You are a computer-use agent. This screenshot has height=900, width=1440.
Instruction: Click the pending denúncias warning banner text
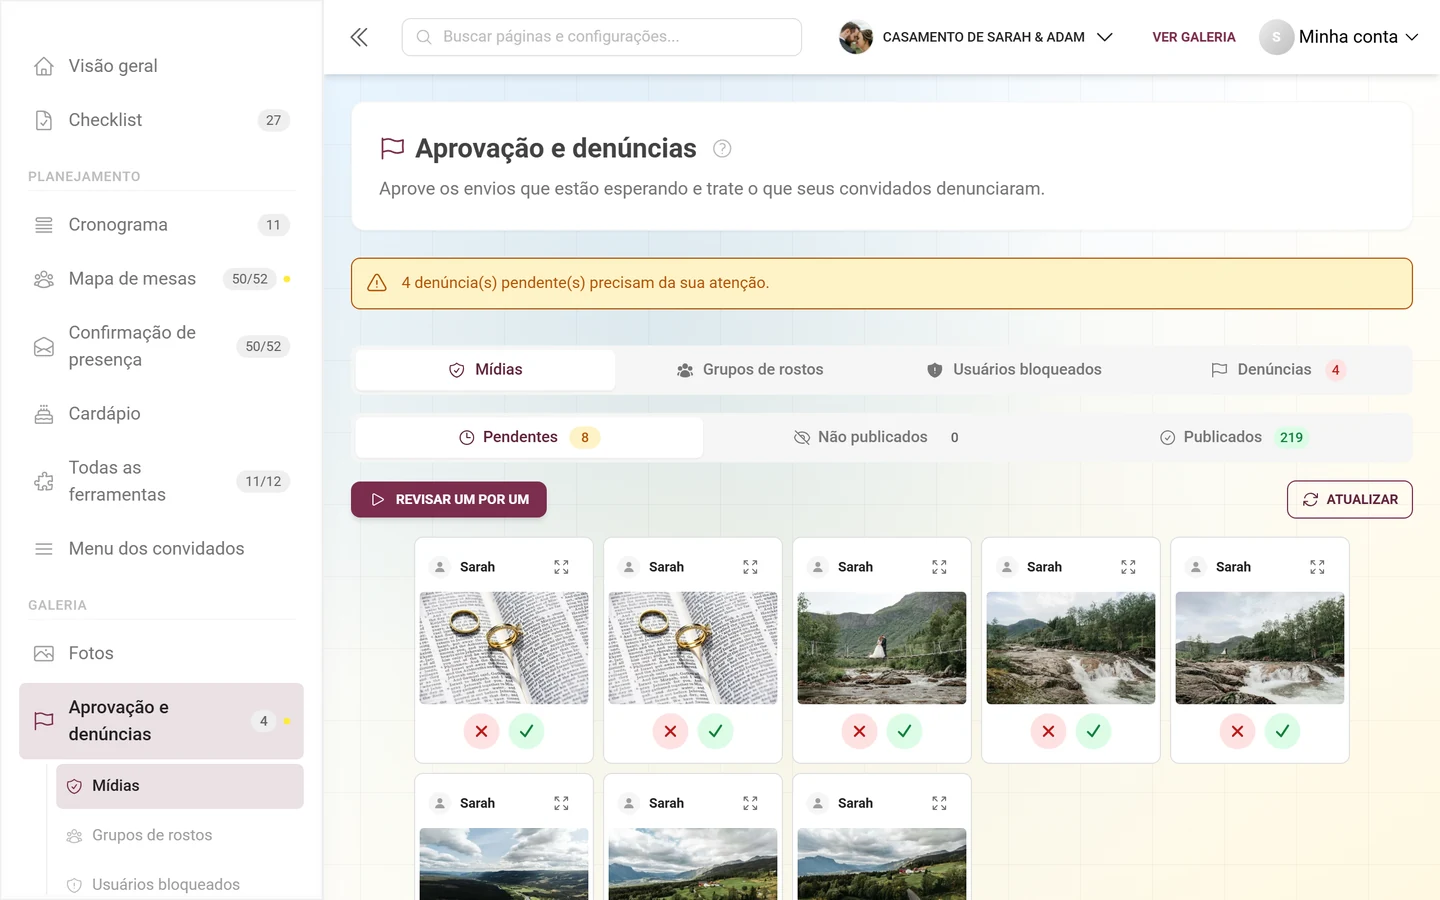tap(585, 283)
